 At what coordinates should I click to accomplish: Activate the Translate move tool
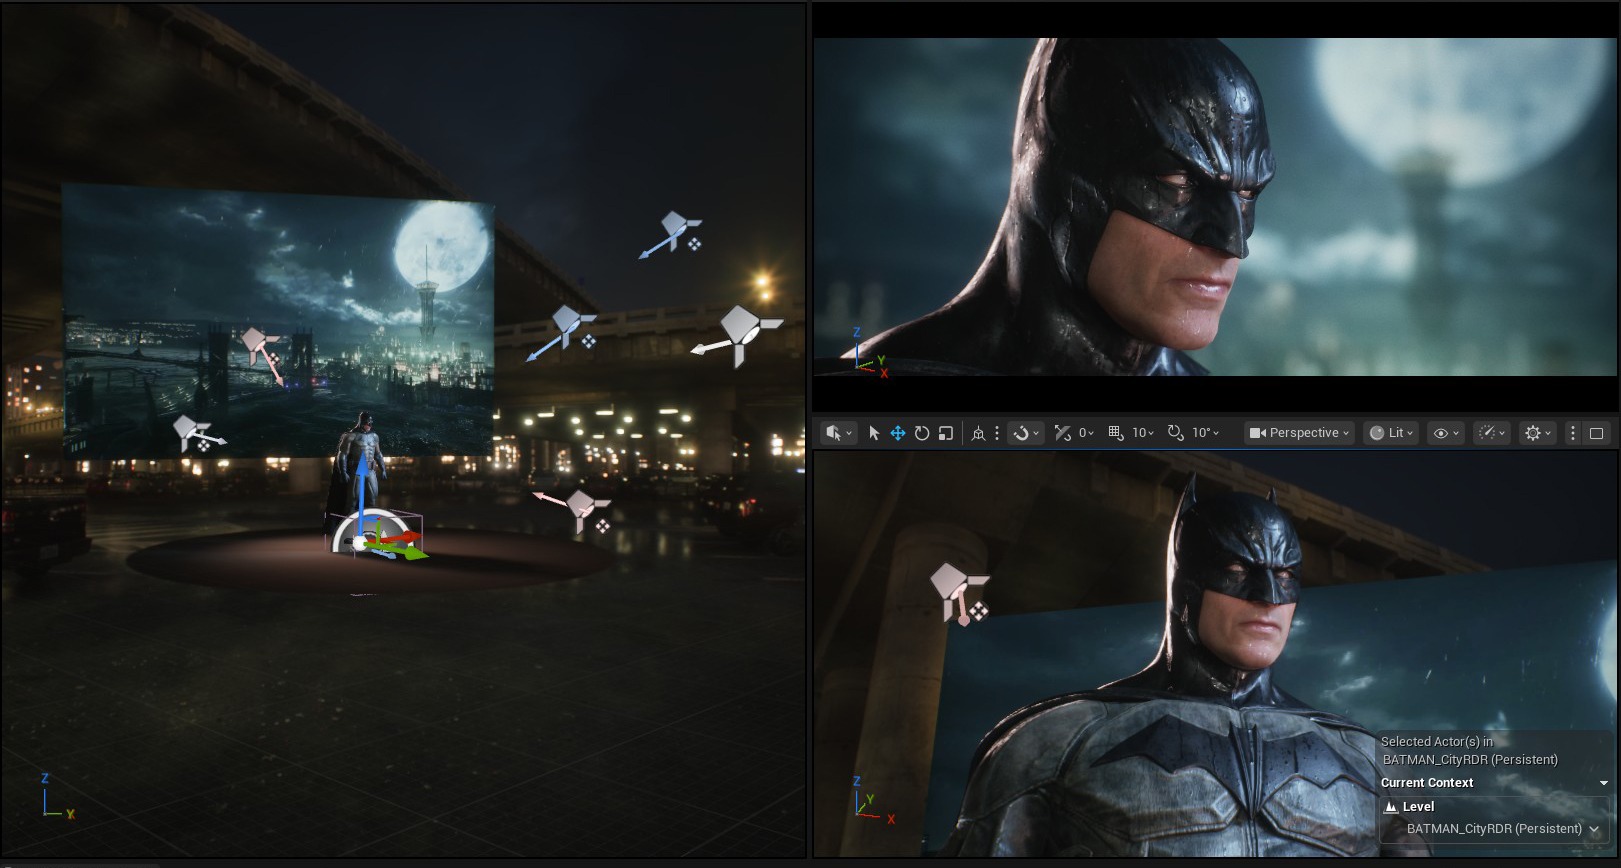click(x=898, y=433)
